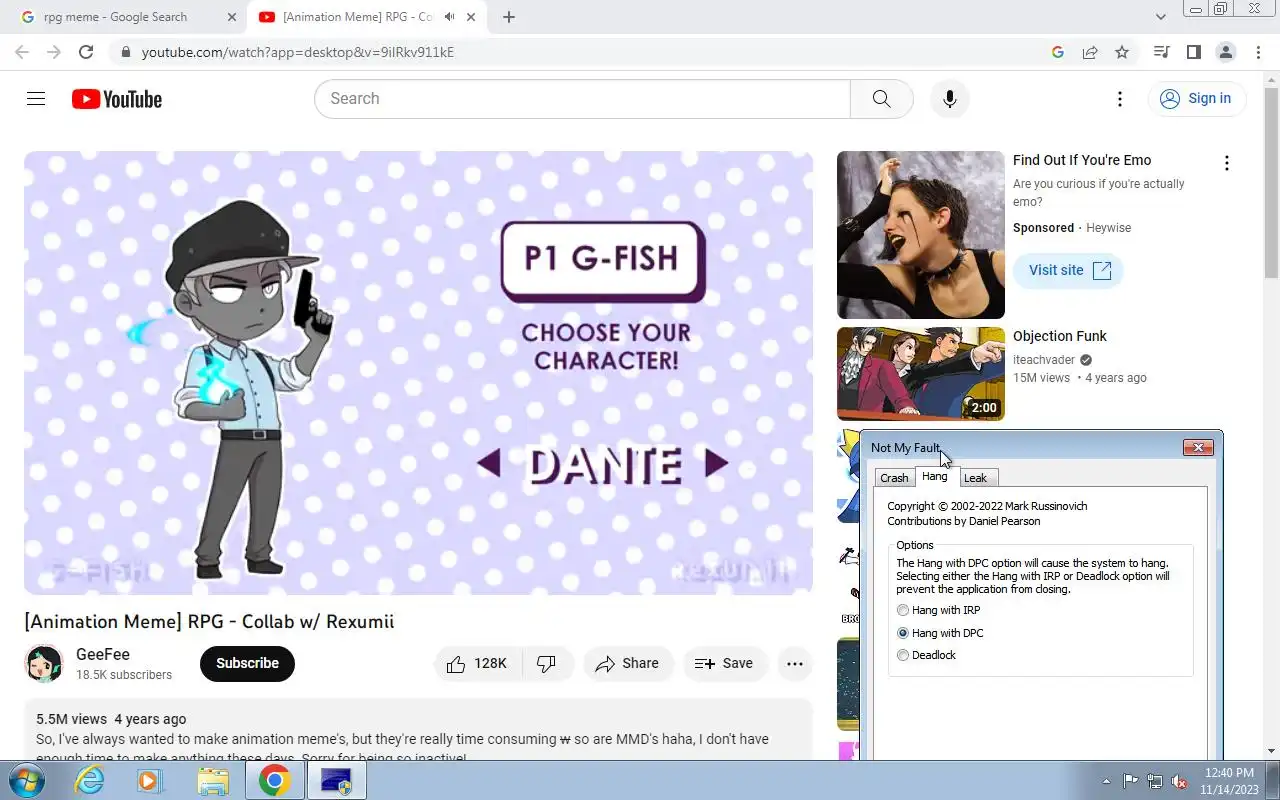The image size is (1280, 800).
Task: Click the Share button
Action: pyautogui.click(x=627, y=663)
